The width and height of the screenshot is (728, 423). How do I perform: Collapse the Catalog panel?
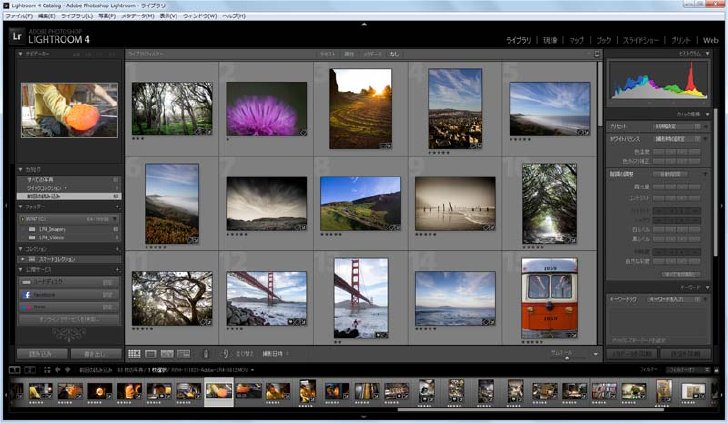(x=20, y=169)
